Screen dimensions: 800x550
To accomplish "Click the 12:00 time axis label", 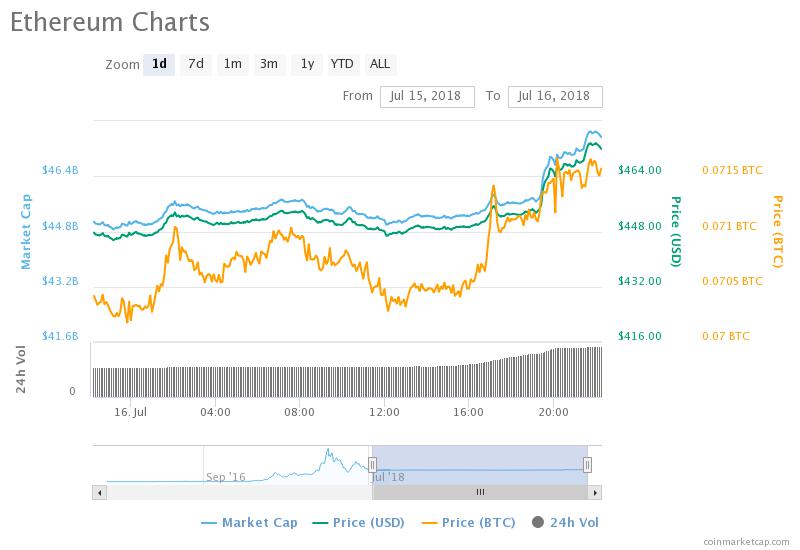I will [x=384, y=412].
